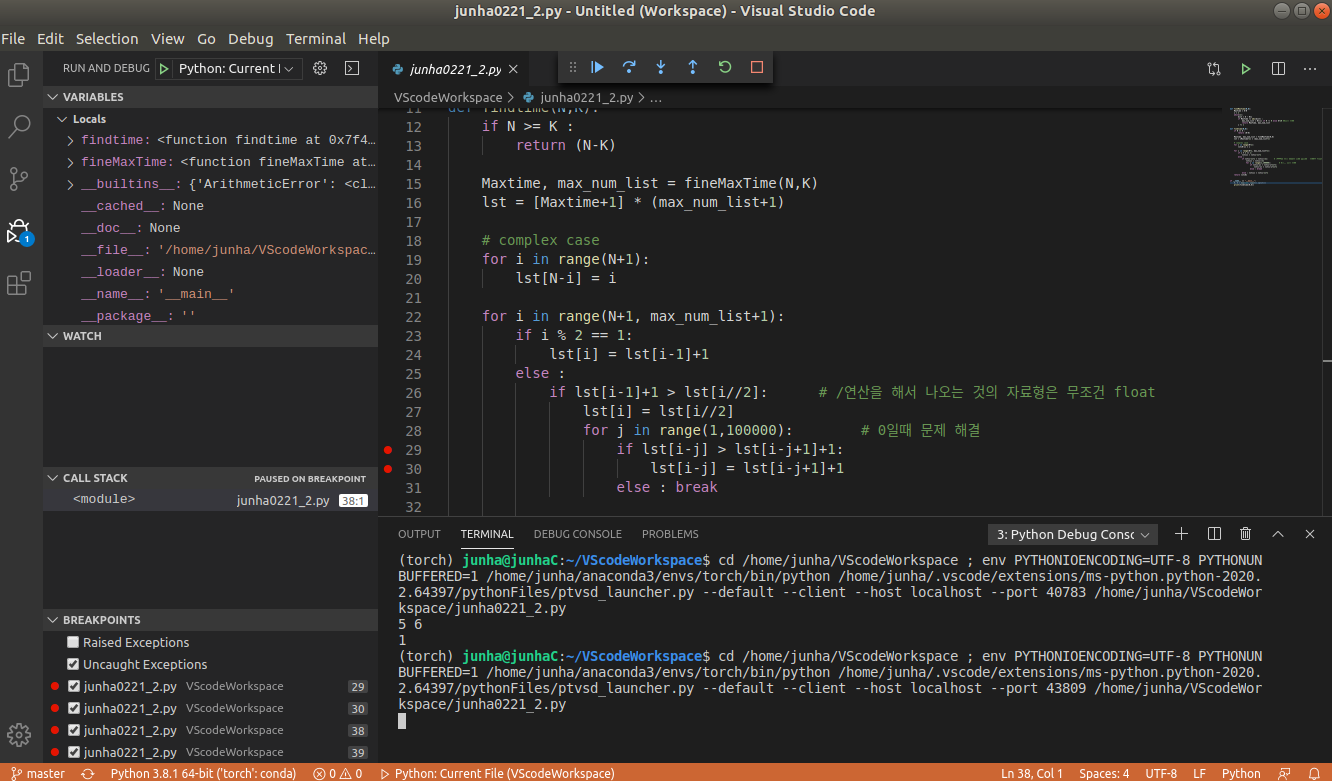Open the Explorer view in activity bar
The height and width of the screenshot is (781, 1332).
click(19, 75)
